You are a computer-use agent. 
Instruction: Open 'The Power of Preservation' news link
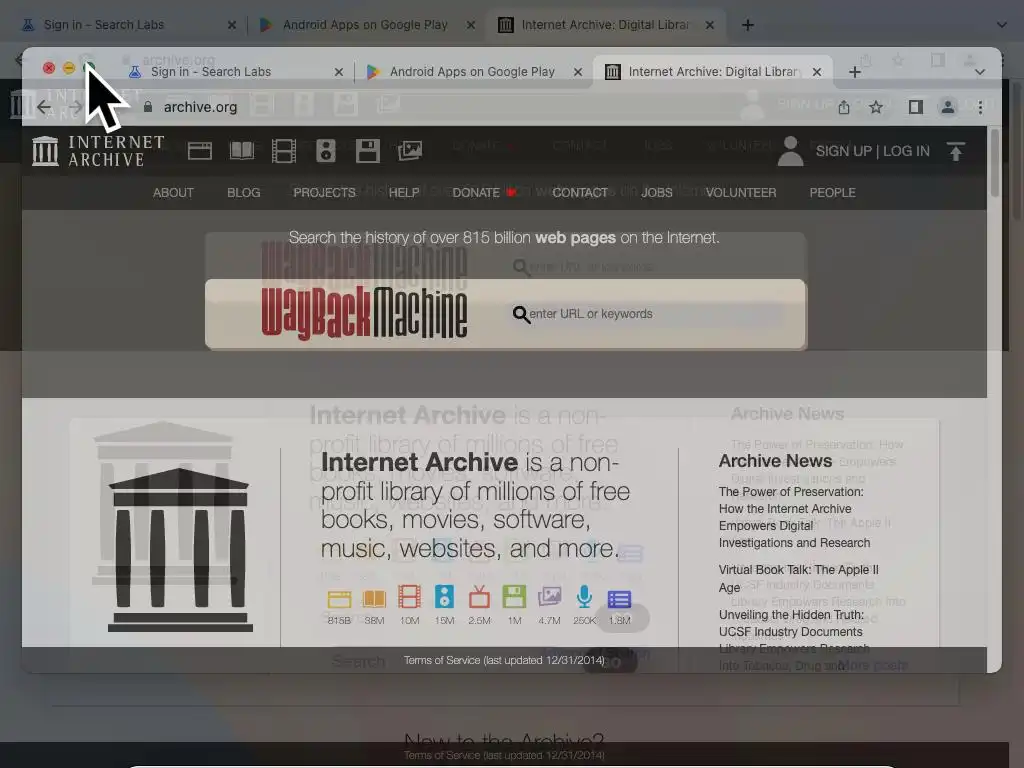coord(794,517)
